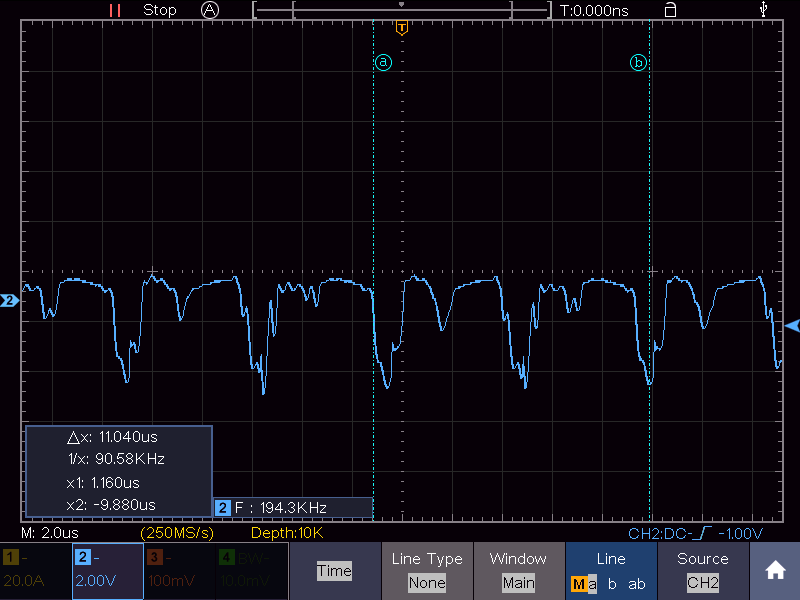The width and height of the screenshot is (800, 600).
Task: Click the memory position bar at top
Action: click(402, 10)
